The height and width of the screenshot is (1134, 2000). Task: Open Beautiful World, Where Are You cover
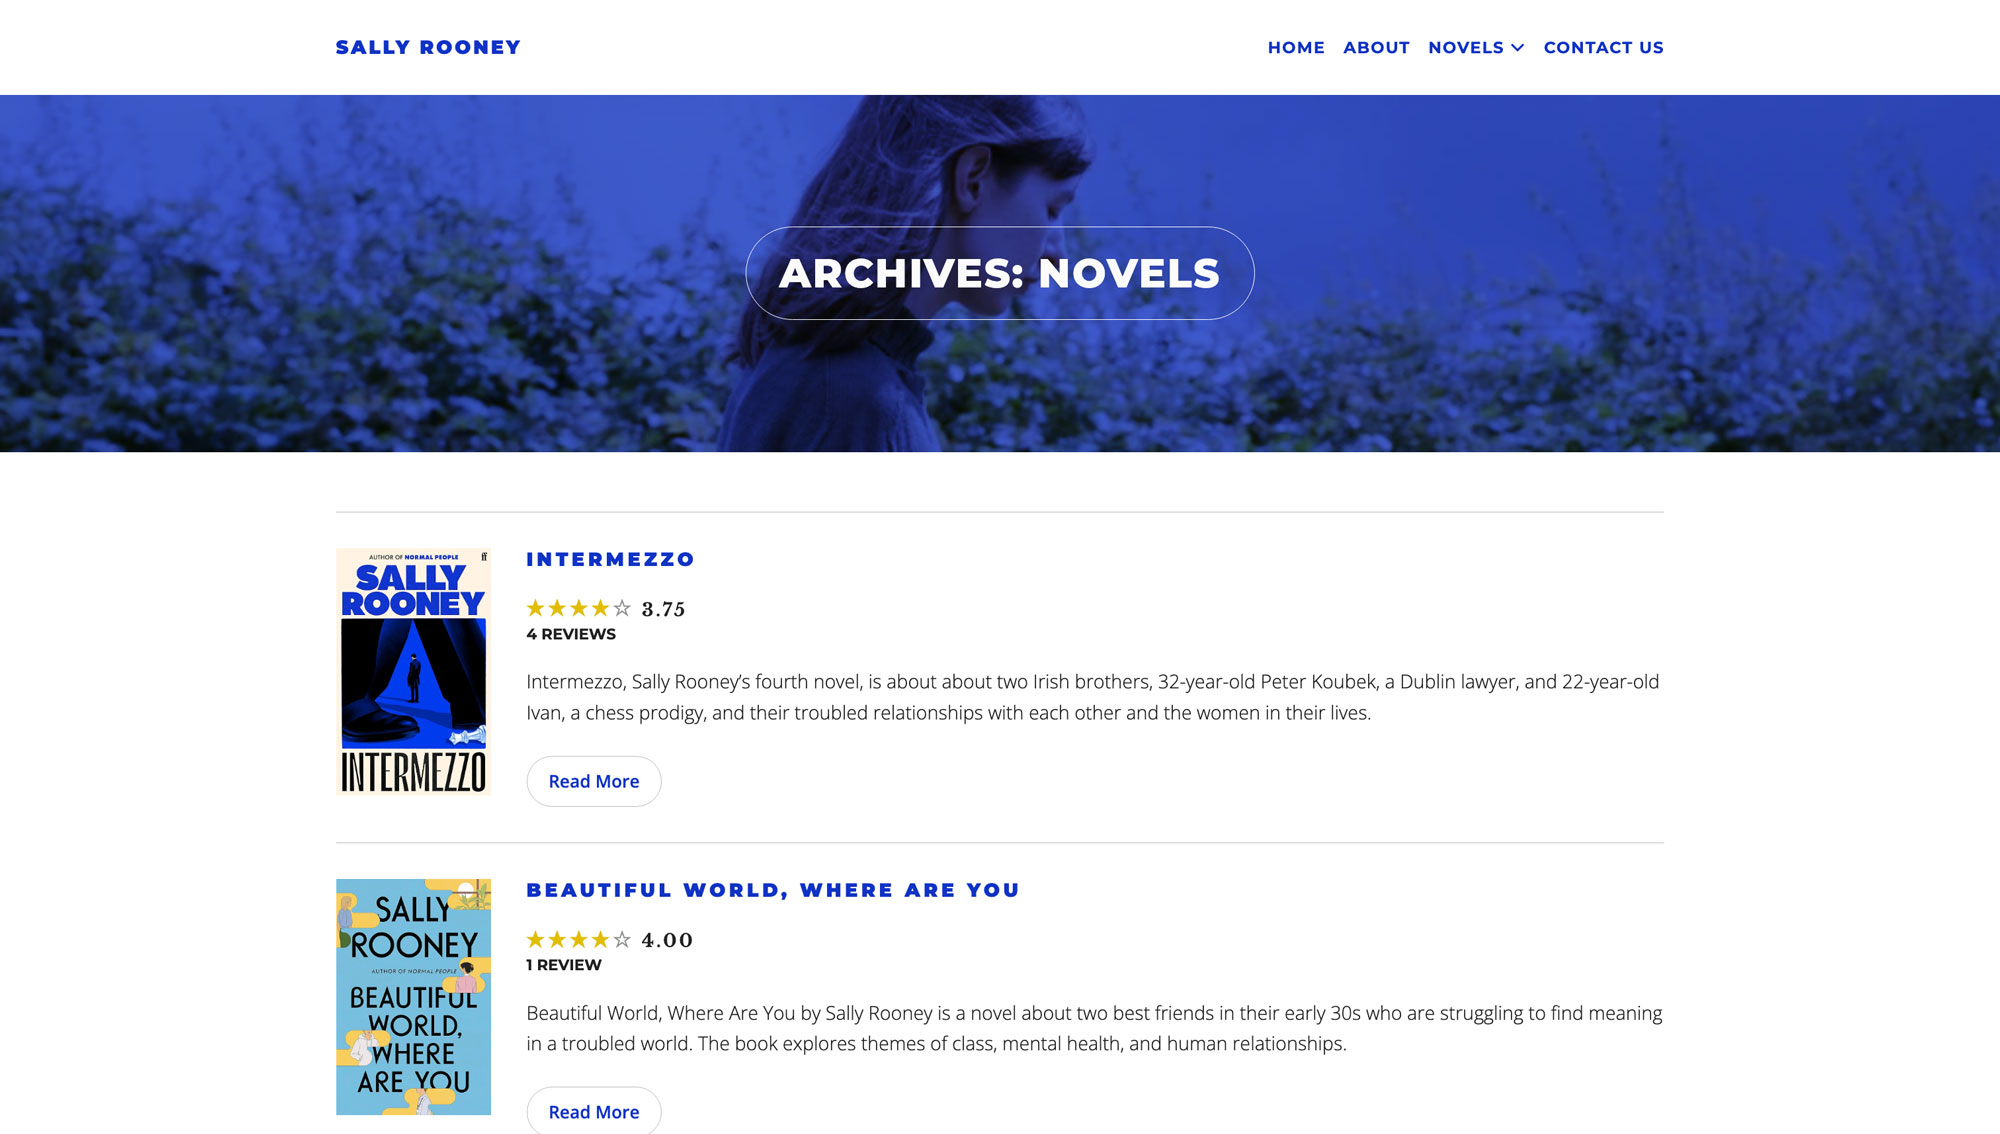pyautogui.click(x=413, y=997)
